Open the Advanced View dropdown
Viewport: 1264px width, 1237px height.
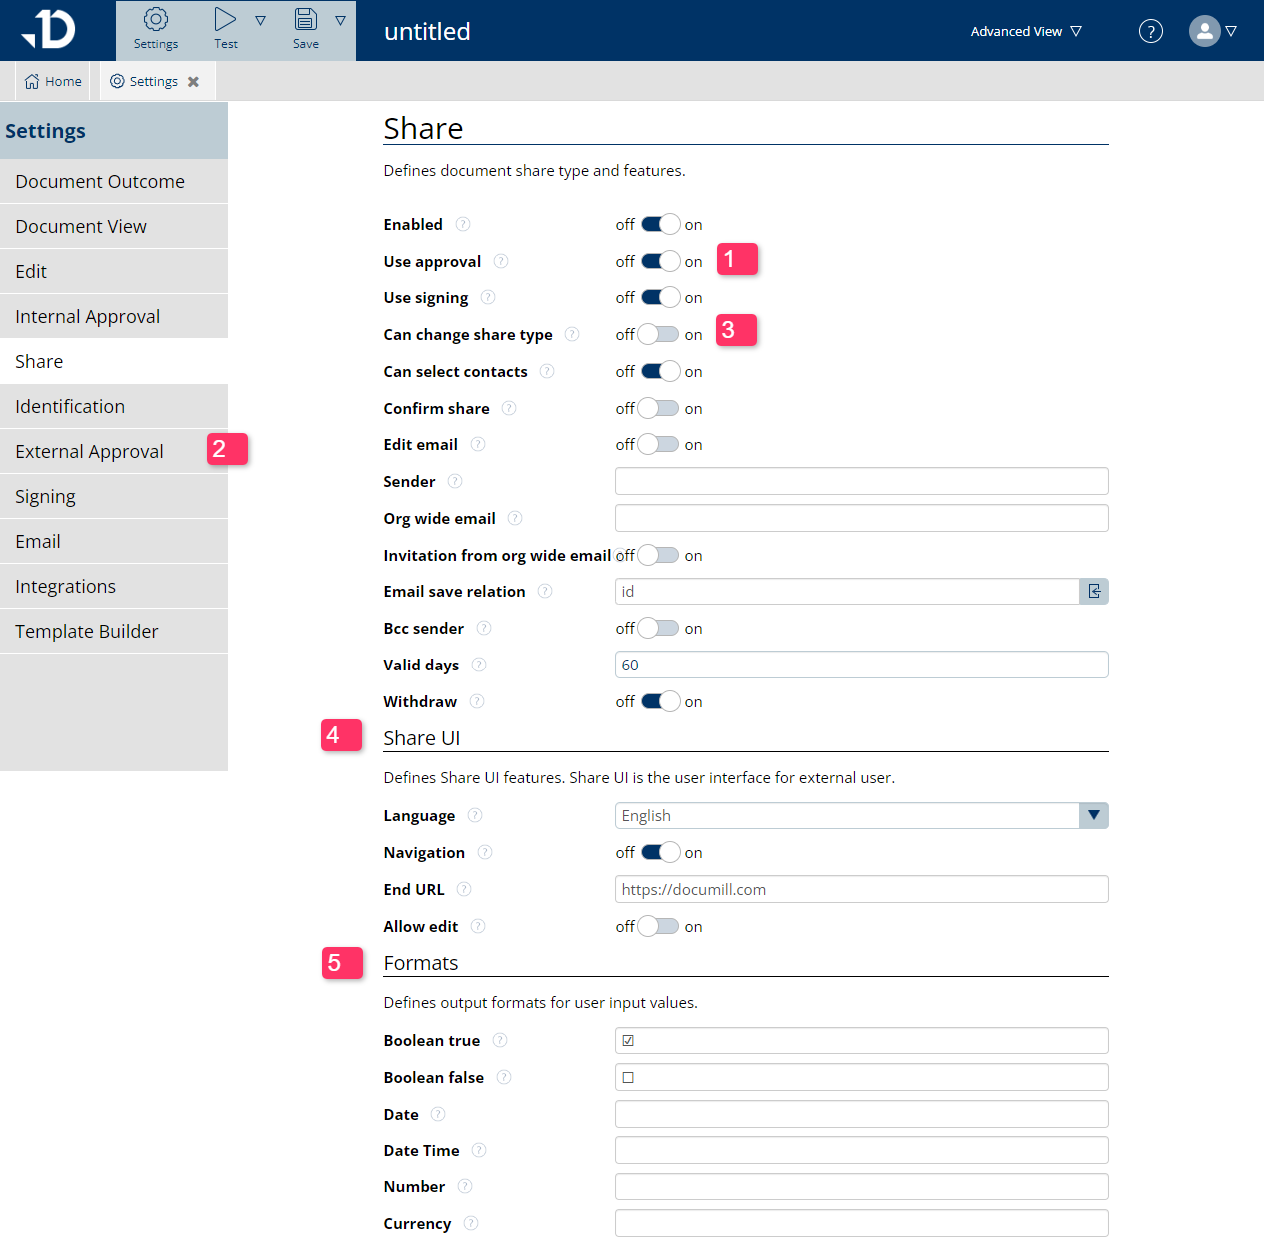(x=1026, y=31)
